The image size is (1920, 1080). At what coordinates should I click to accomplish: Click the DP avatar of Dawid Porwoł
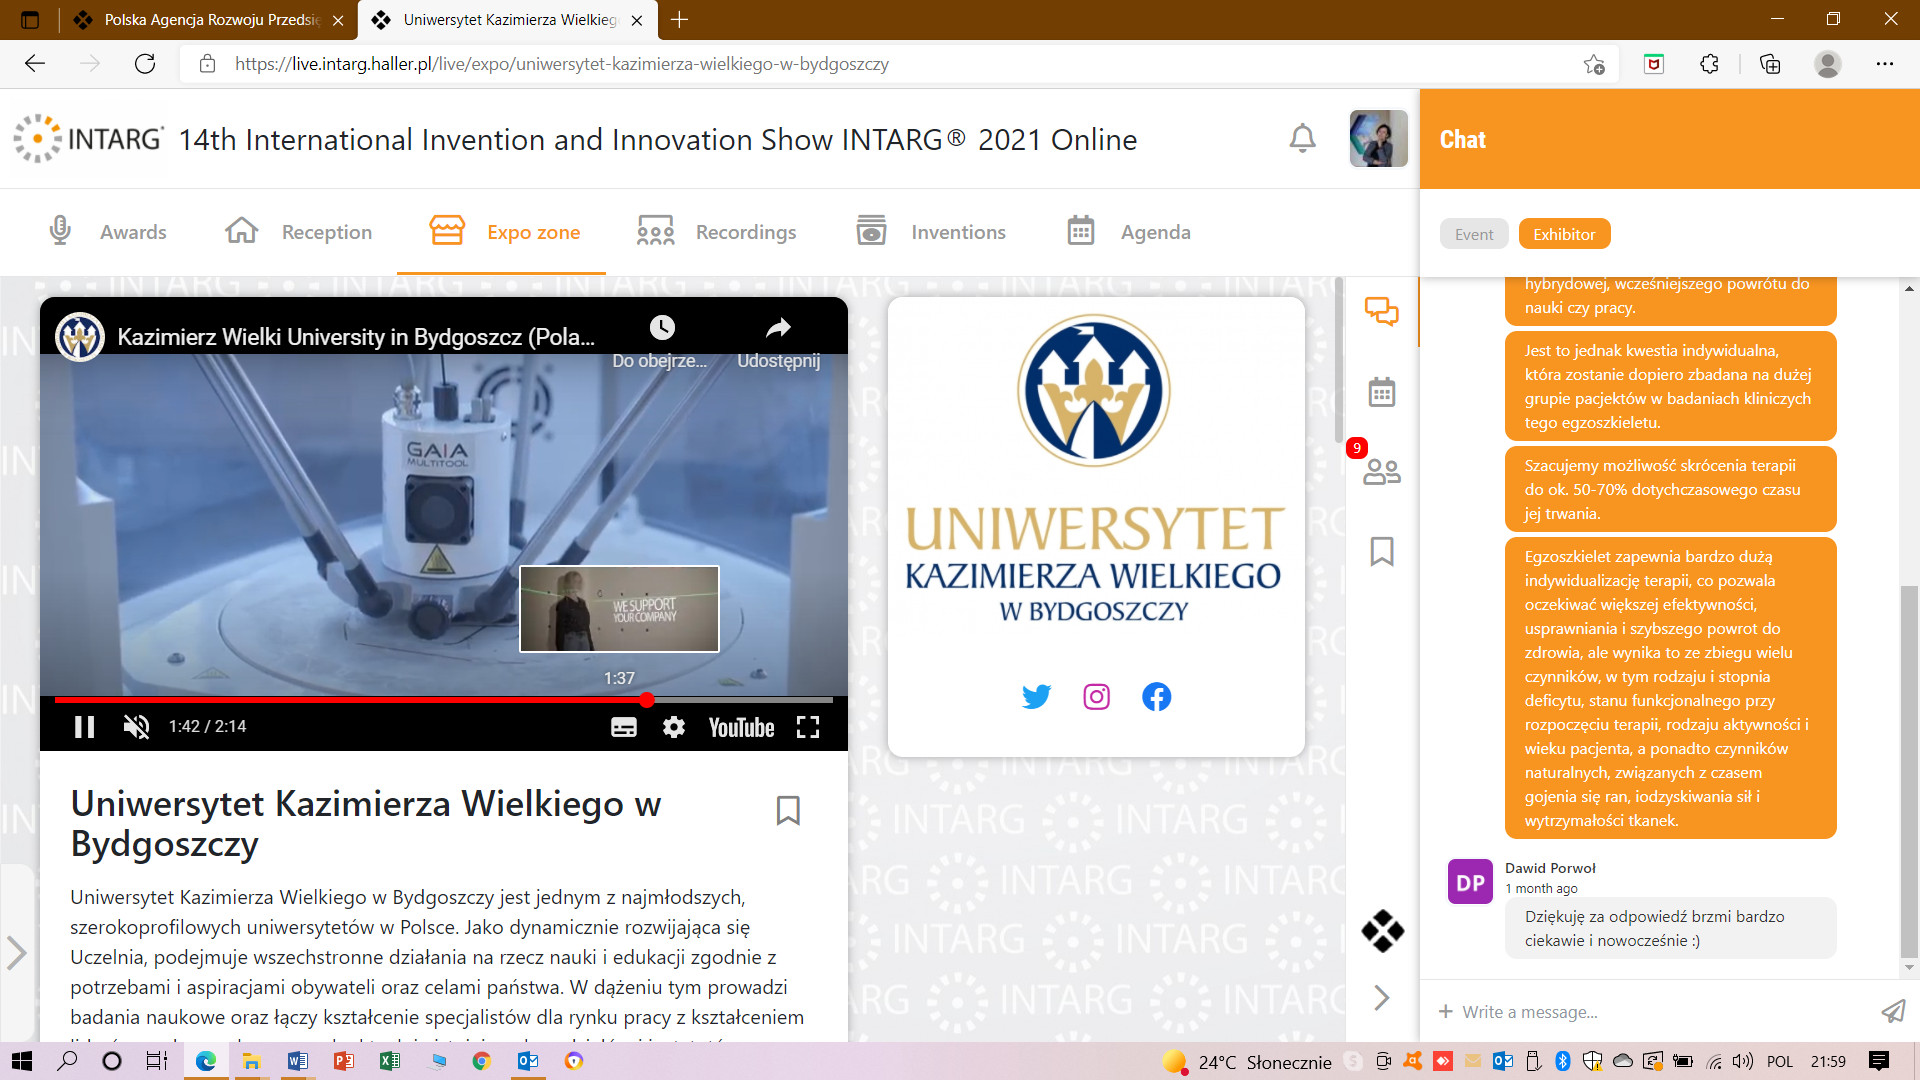1470,882
